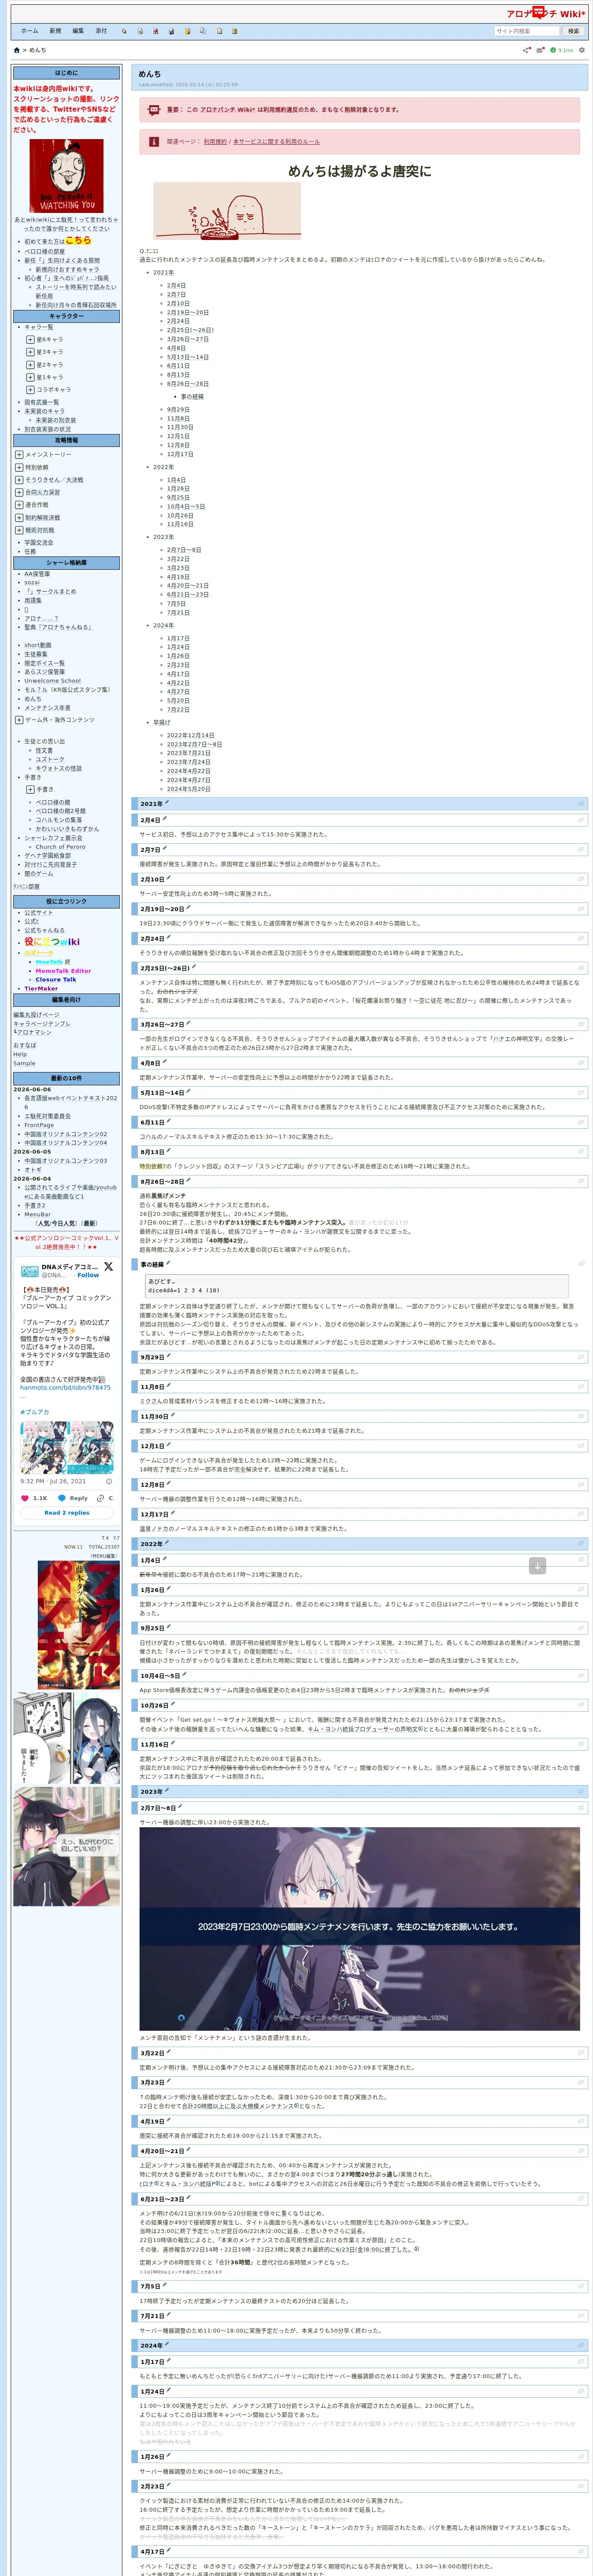This screenshot has height=2576, width=593.
Task: Open the TierMaker link
Action: point(41,989)
